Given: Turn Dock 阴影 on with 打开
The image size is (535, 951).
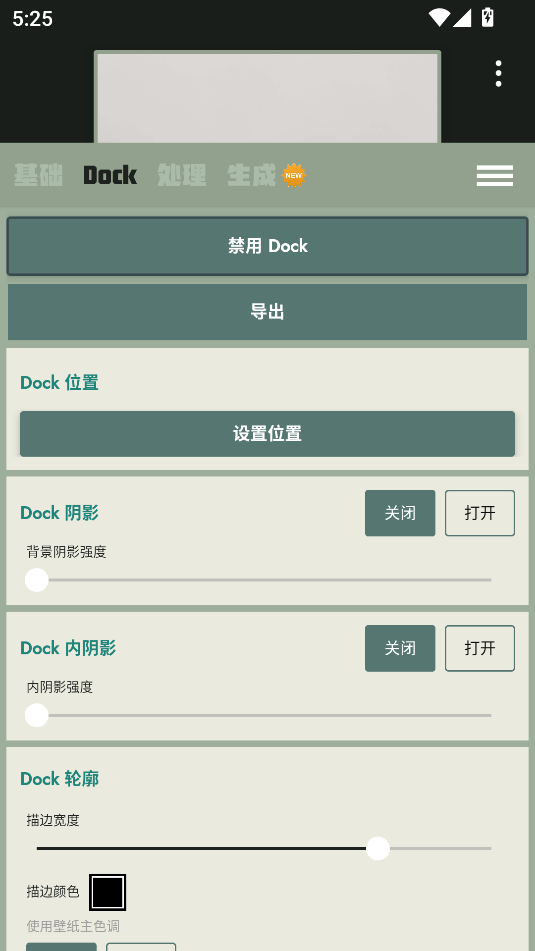Looking at the screenshot, I should 480,513.
